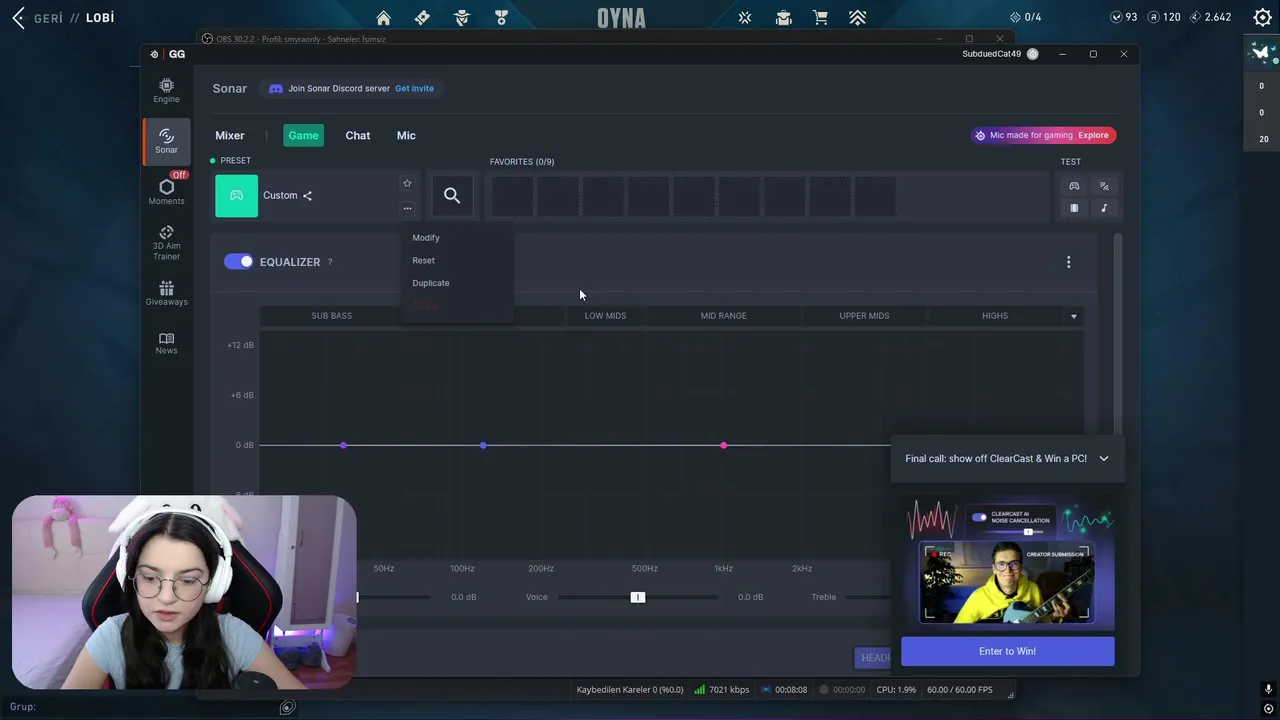Open the preset search magnifier
Screen dimensions: 1280x720
click(452, 196)
